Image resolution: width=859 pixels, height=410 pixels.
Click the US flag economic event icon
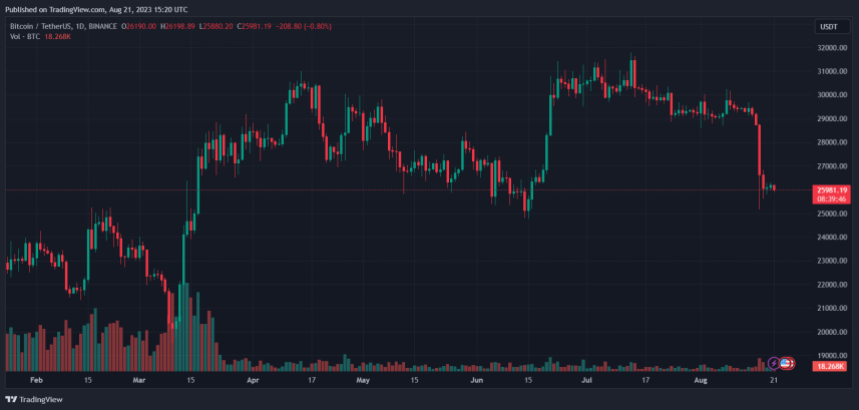(x=787, y=361)
